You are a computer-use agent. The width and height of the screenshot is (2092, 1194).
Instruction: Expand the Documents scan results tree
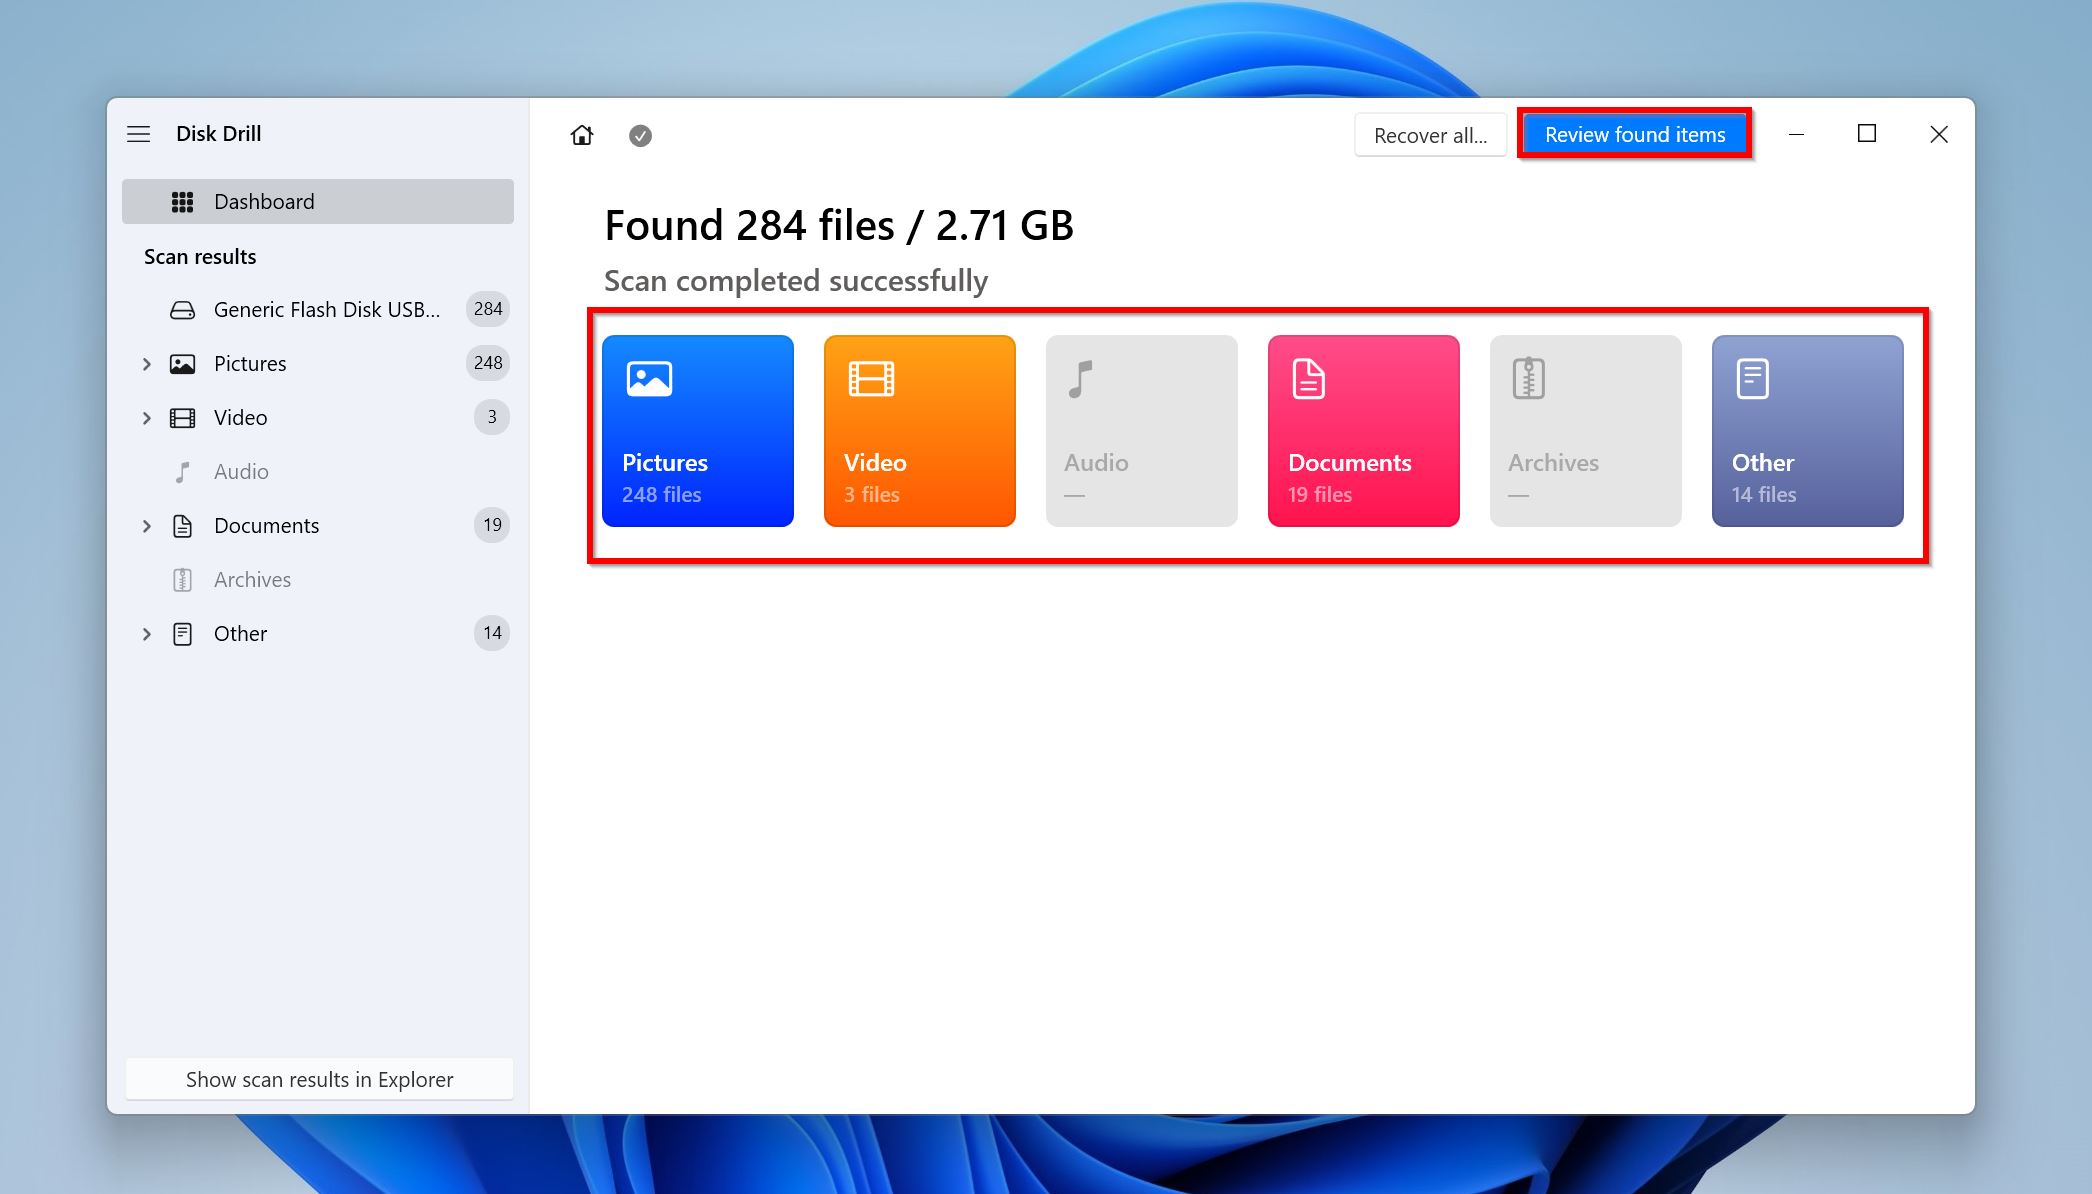click(145, 524)
